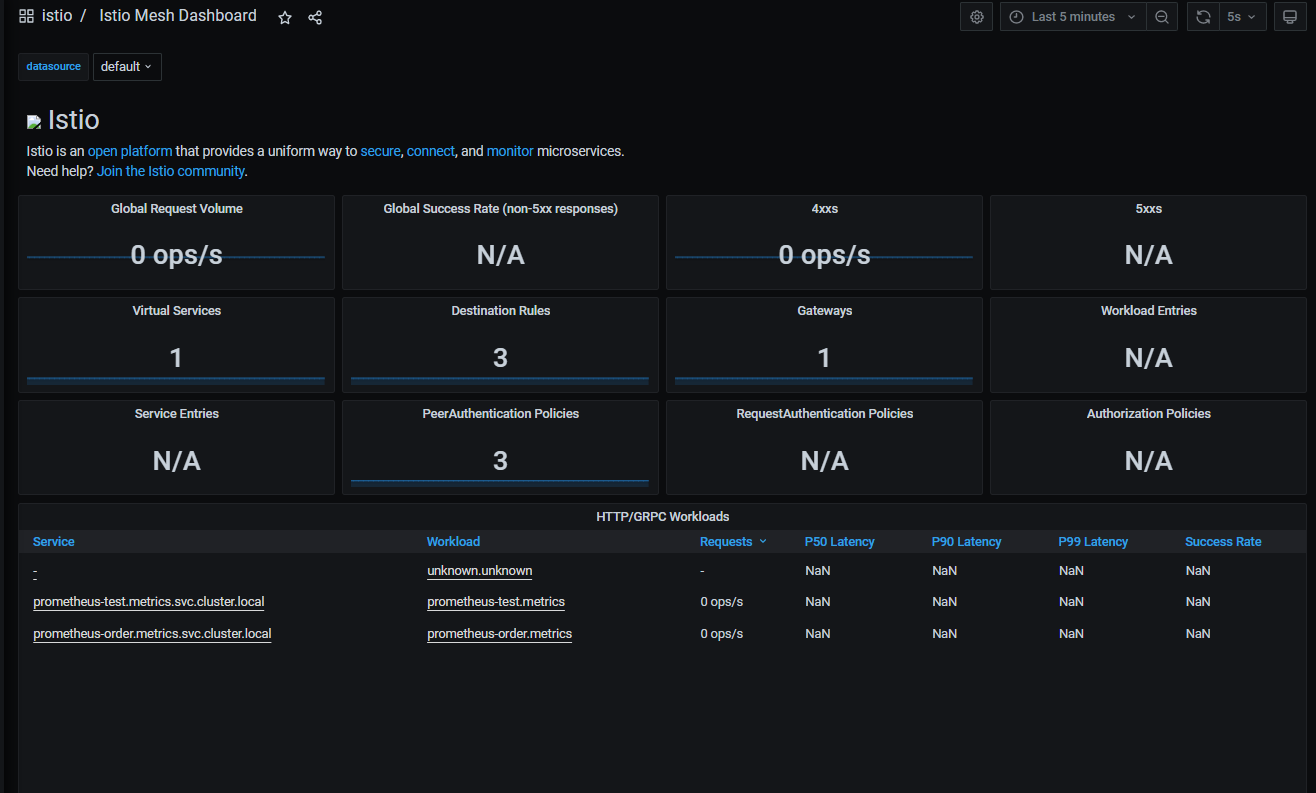This screenshot has width=1316, height=793.
Task: Zoom out the time range with magnifier icon
Action: (1162, 16)
